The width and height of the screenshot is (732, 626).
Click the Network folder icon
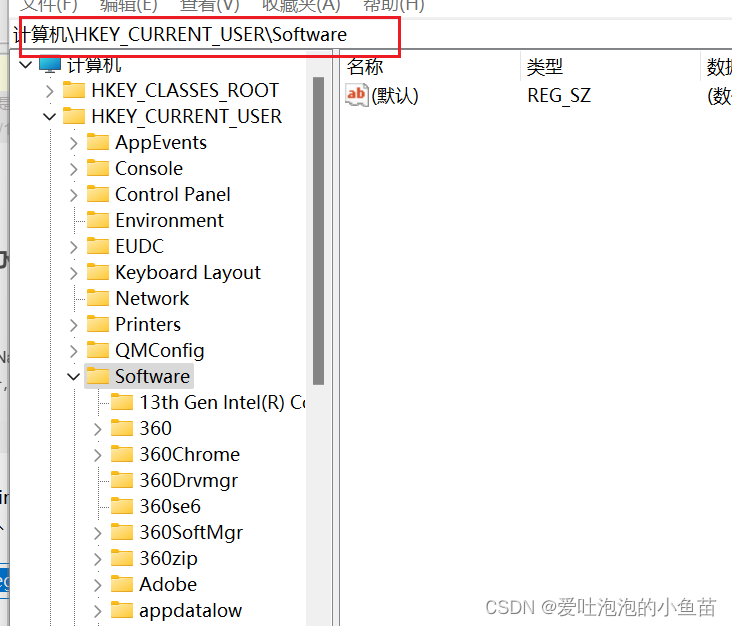click(x=98, y=298)
